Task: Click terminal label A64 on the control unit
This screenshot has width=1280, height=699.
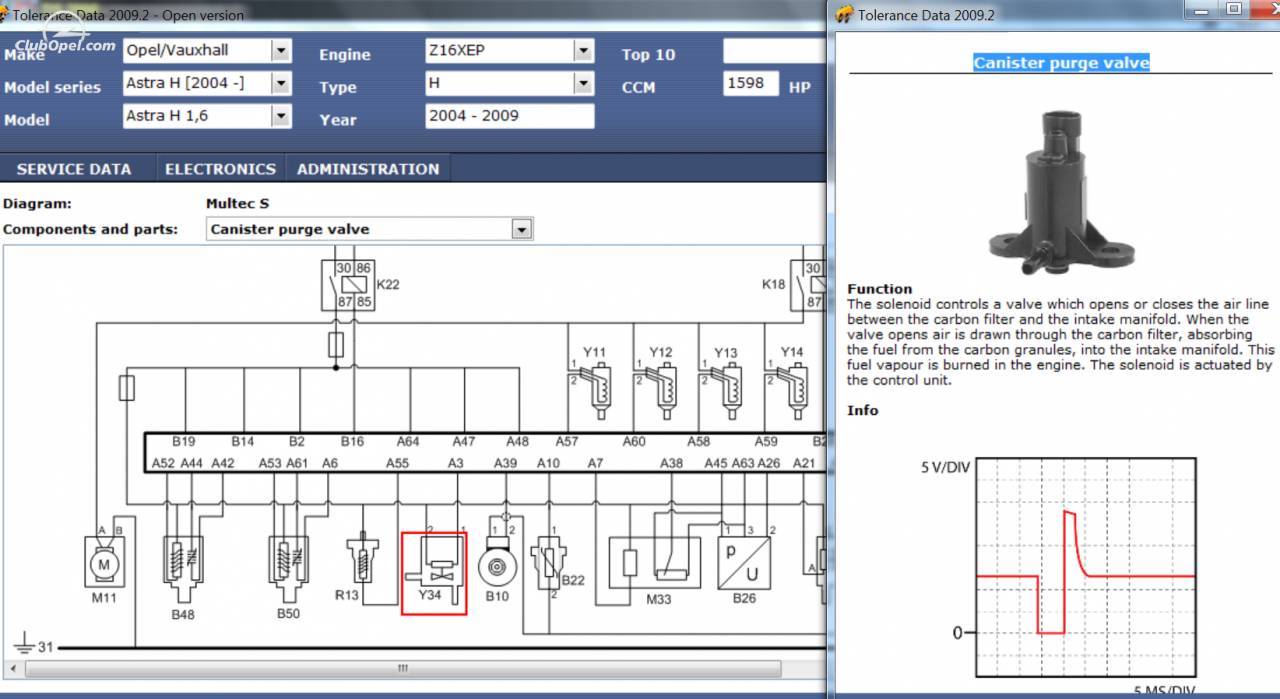Action: coord(408,441)
